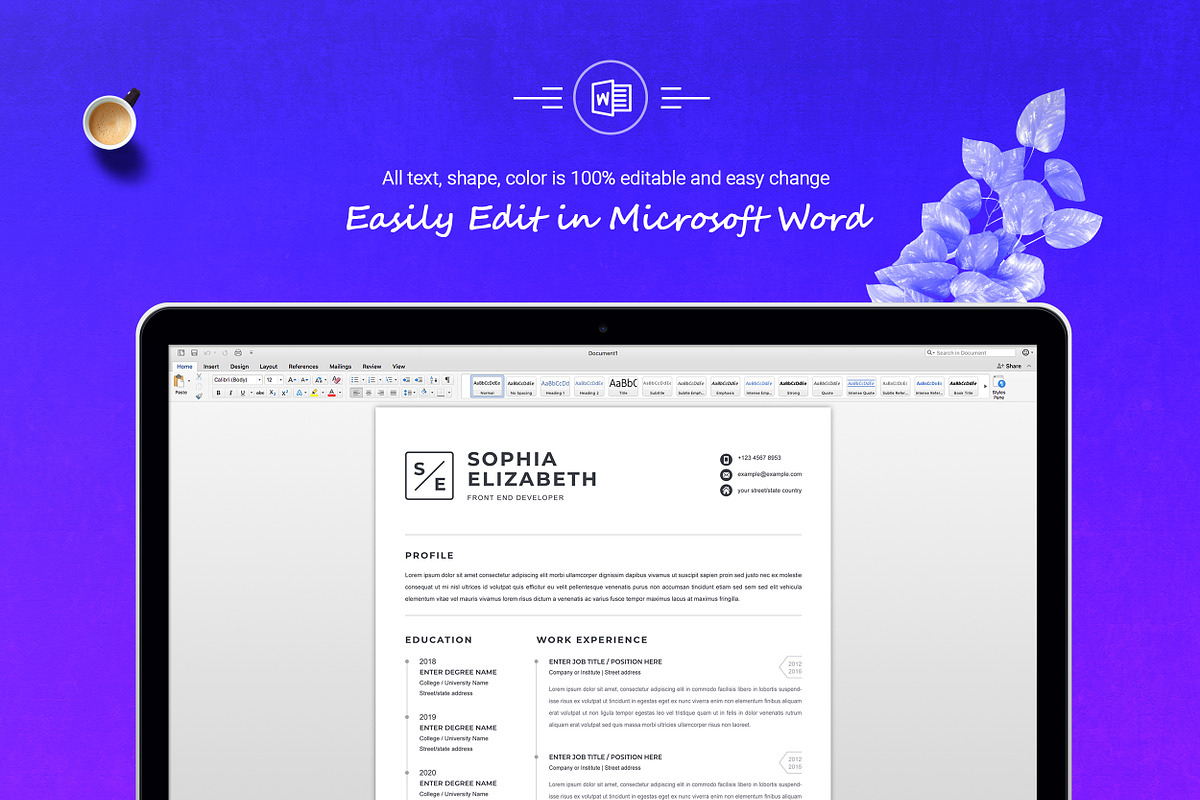Apply the Title style

(x=623, y=386)
